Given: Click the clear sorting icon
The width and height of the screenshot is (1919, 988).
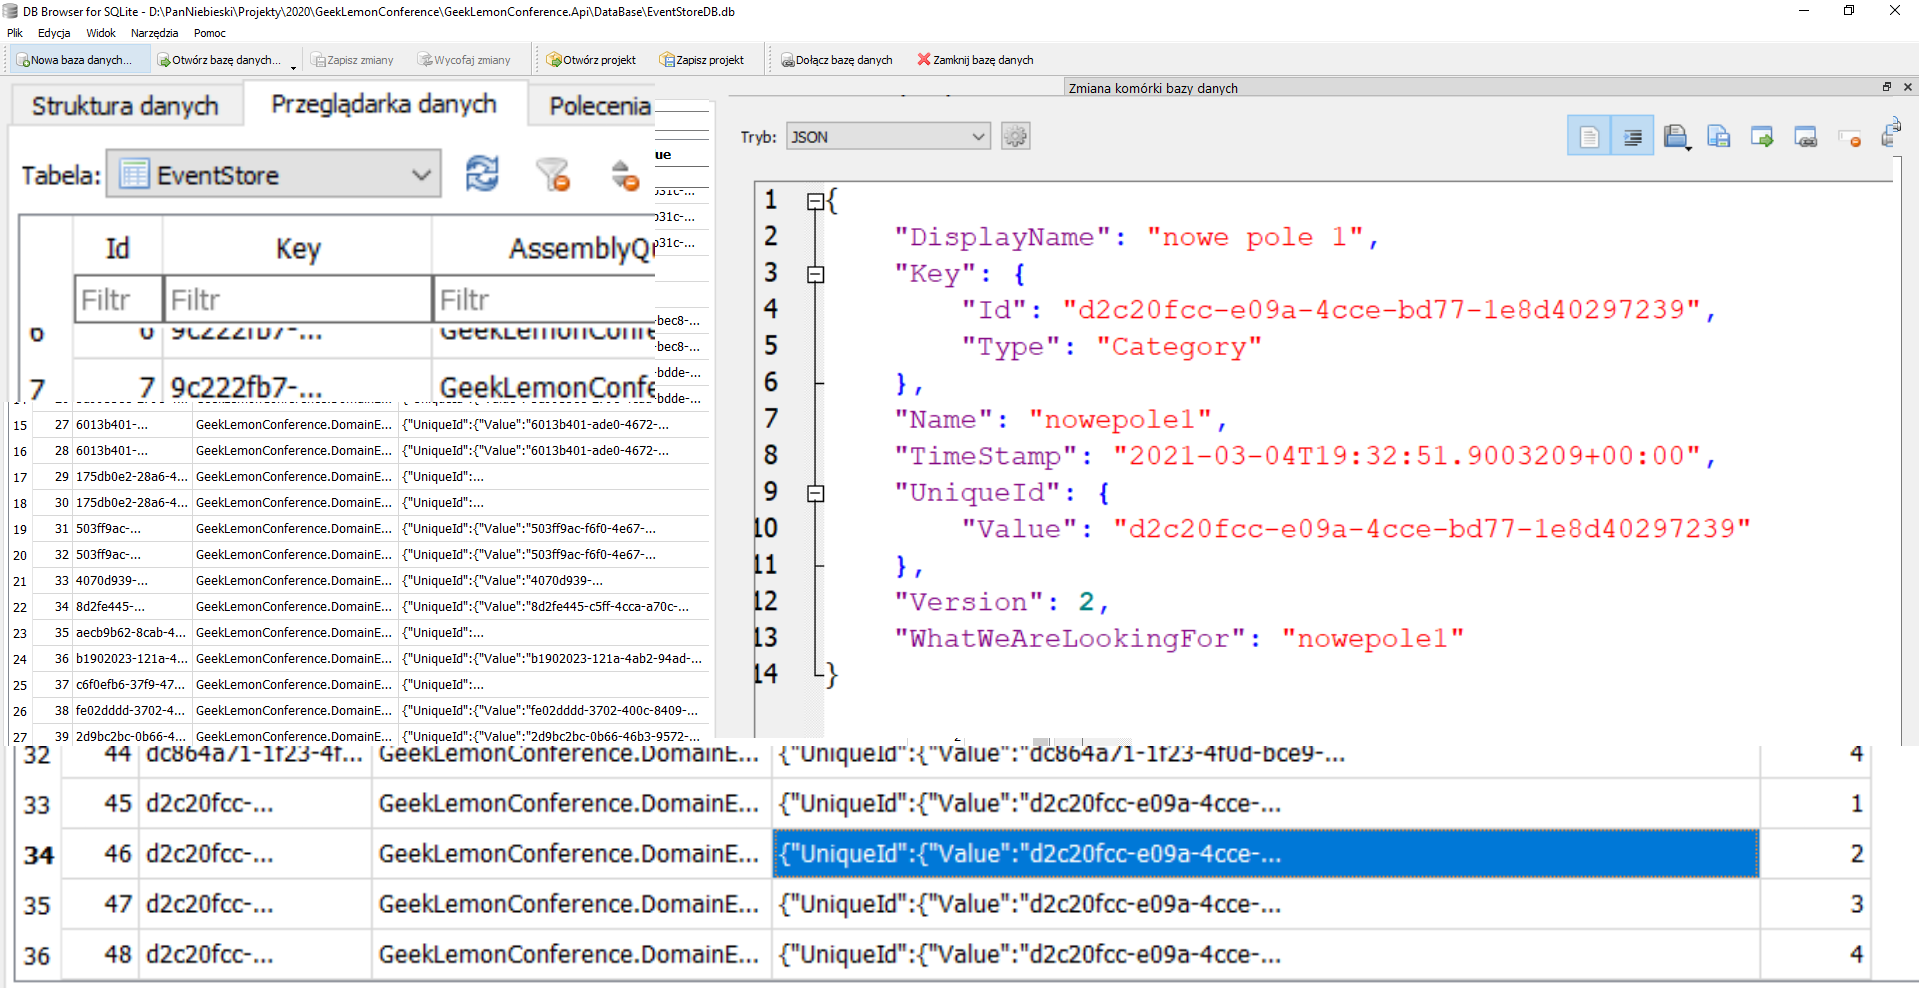Looking at the screenshot, I should (624, 174).
